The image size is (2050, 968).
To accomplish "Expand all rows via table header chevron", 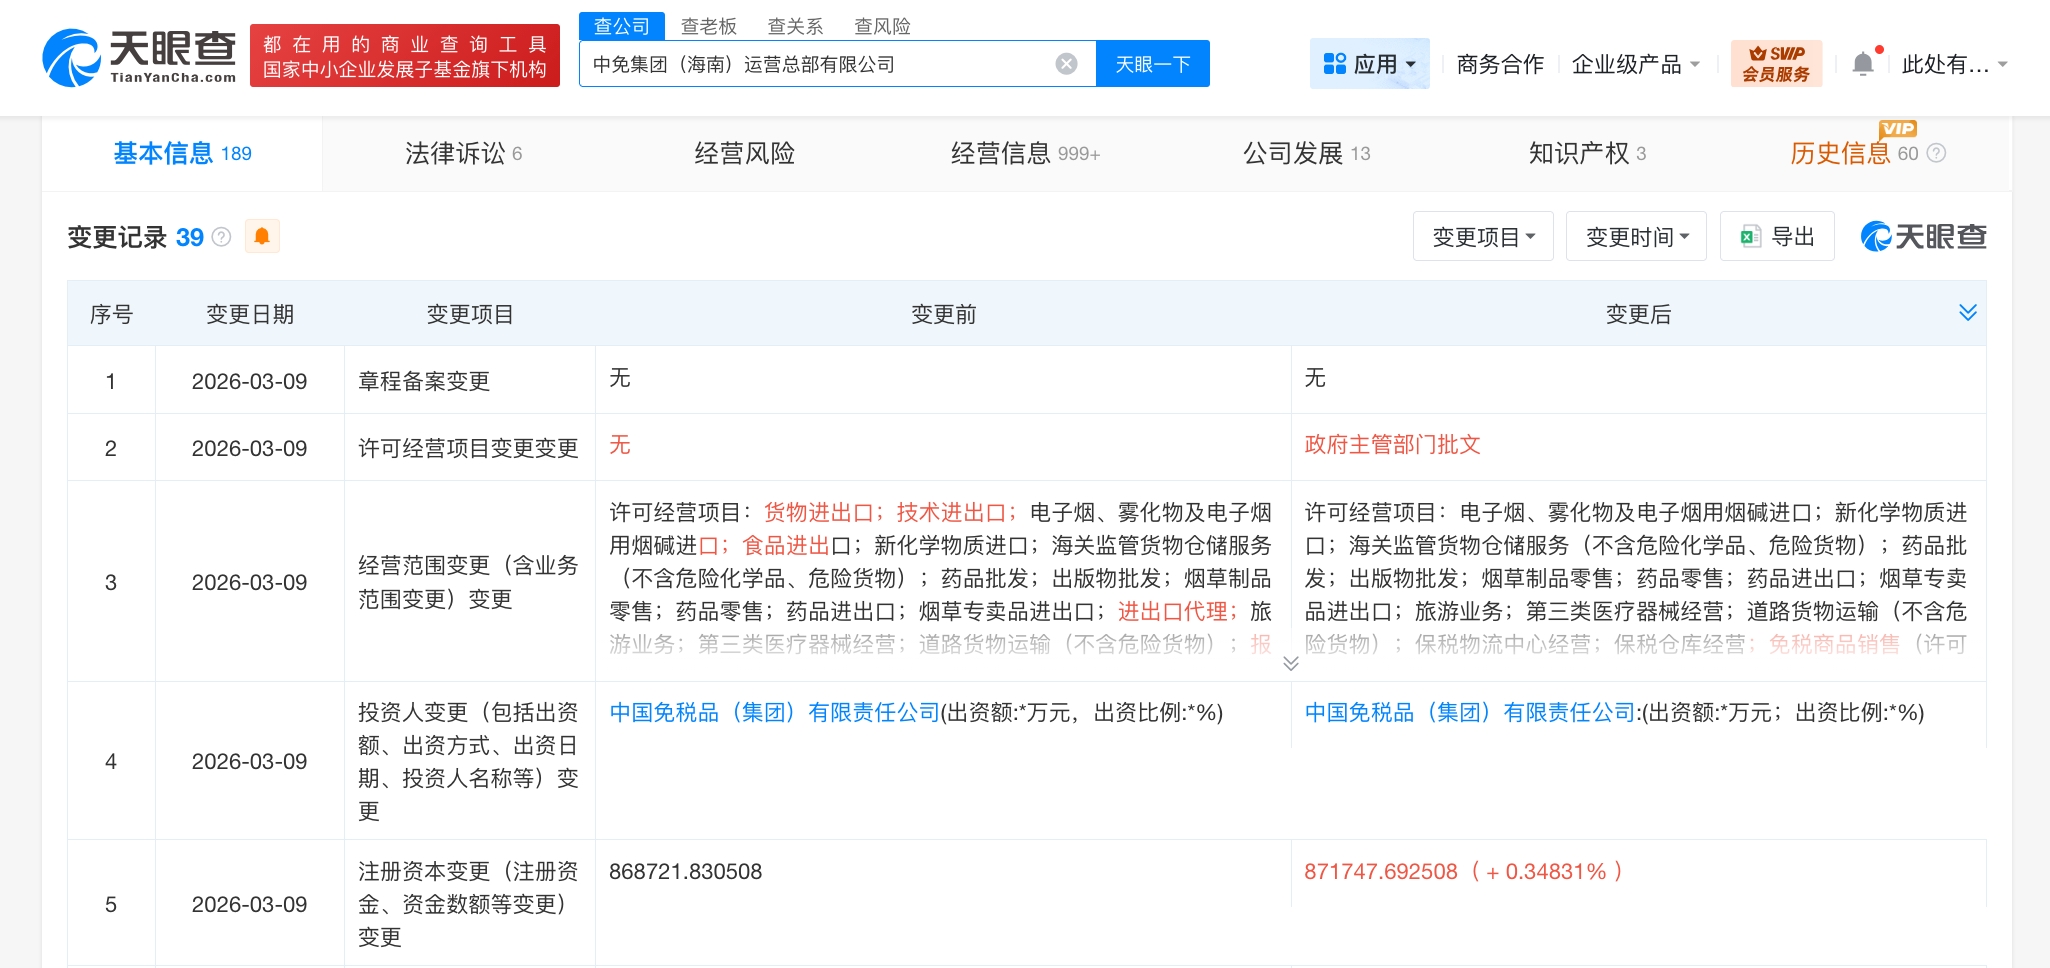I will pos(1967,313).
